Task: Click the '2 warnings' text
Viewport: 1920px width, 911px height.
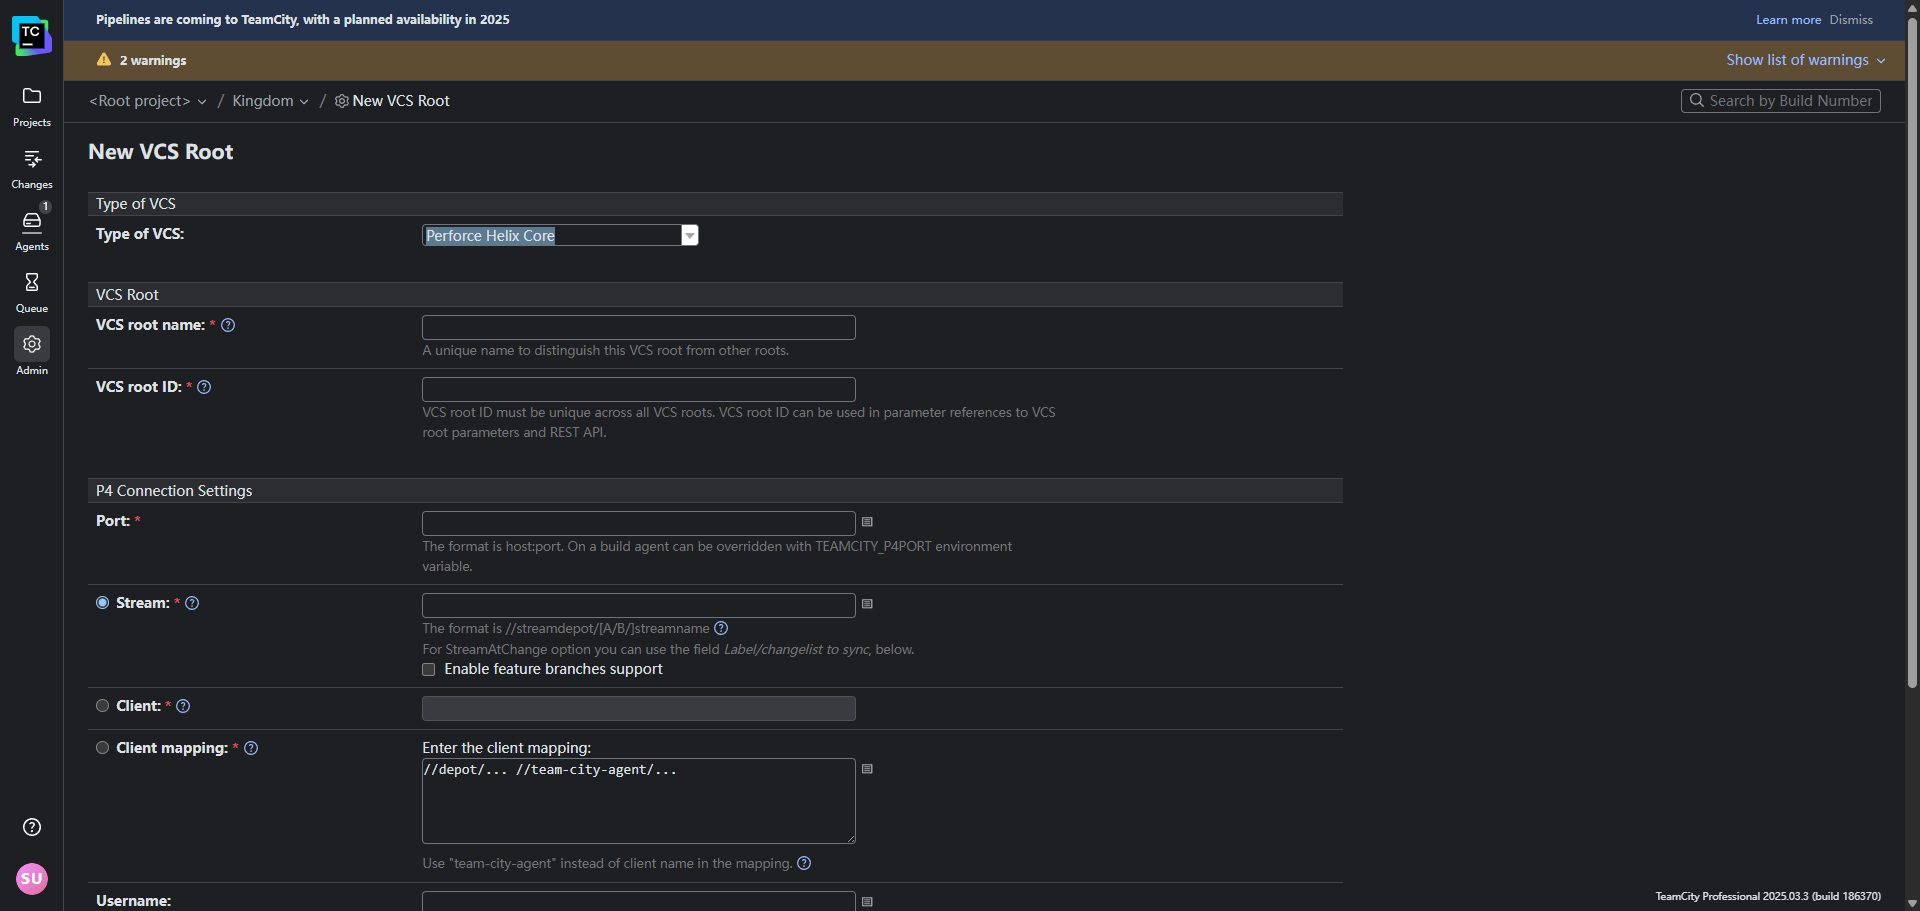Action: point(153,60)
